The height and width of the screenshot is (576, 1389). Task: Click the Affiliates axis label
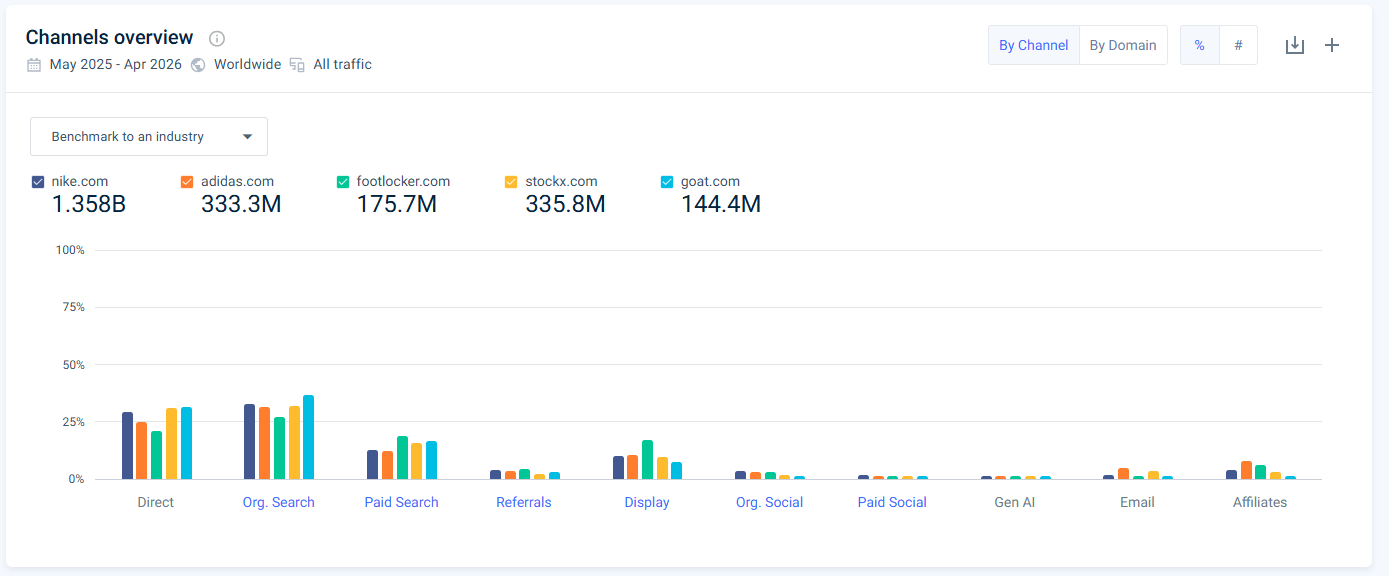pos(1260,502)
